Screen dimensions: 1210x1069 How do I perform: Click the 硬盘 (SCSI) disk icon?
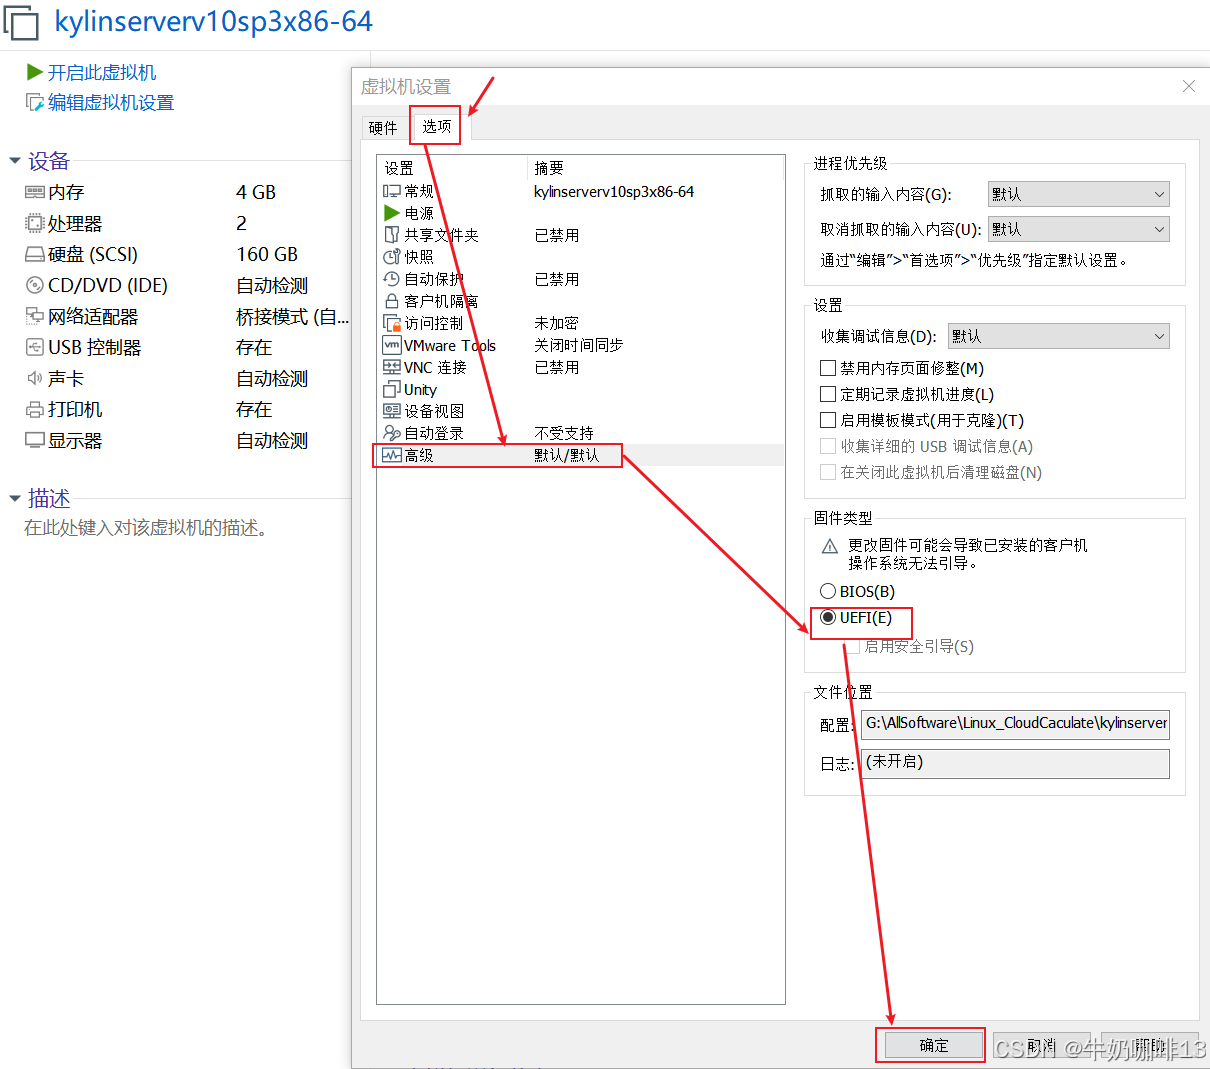[35, 254]
